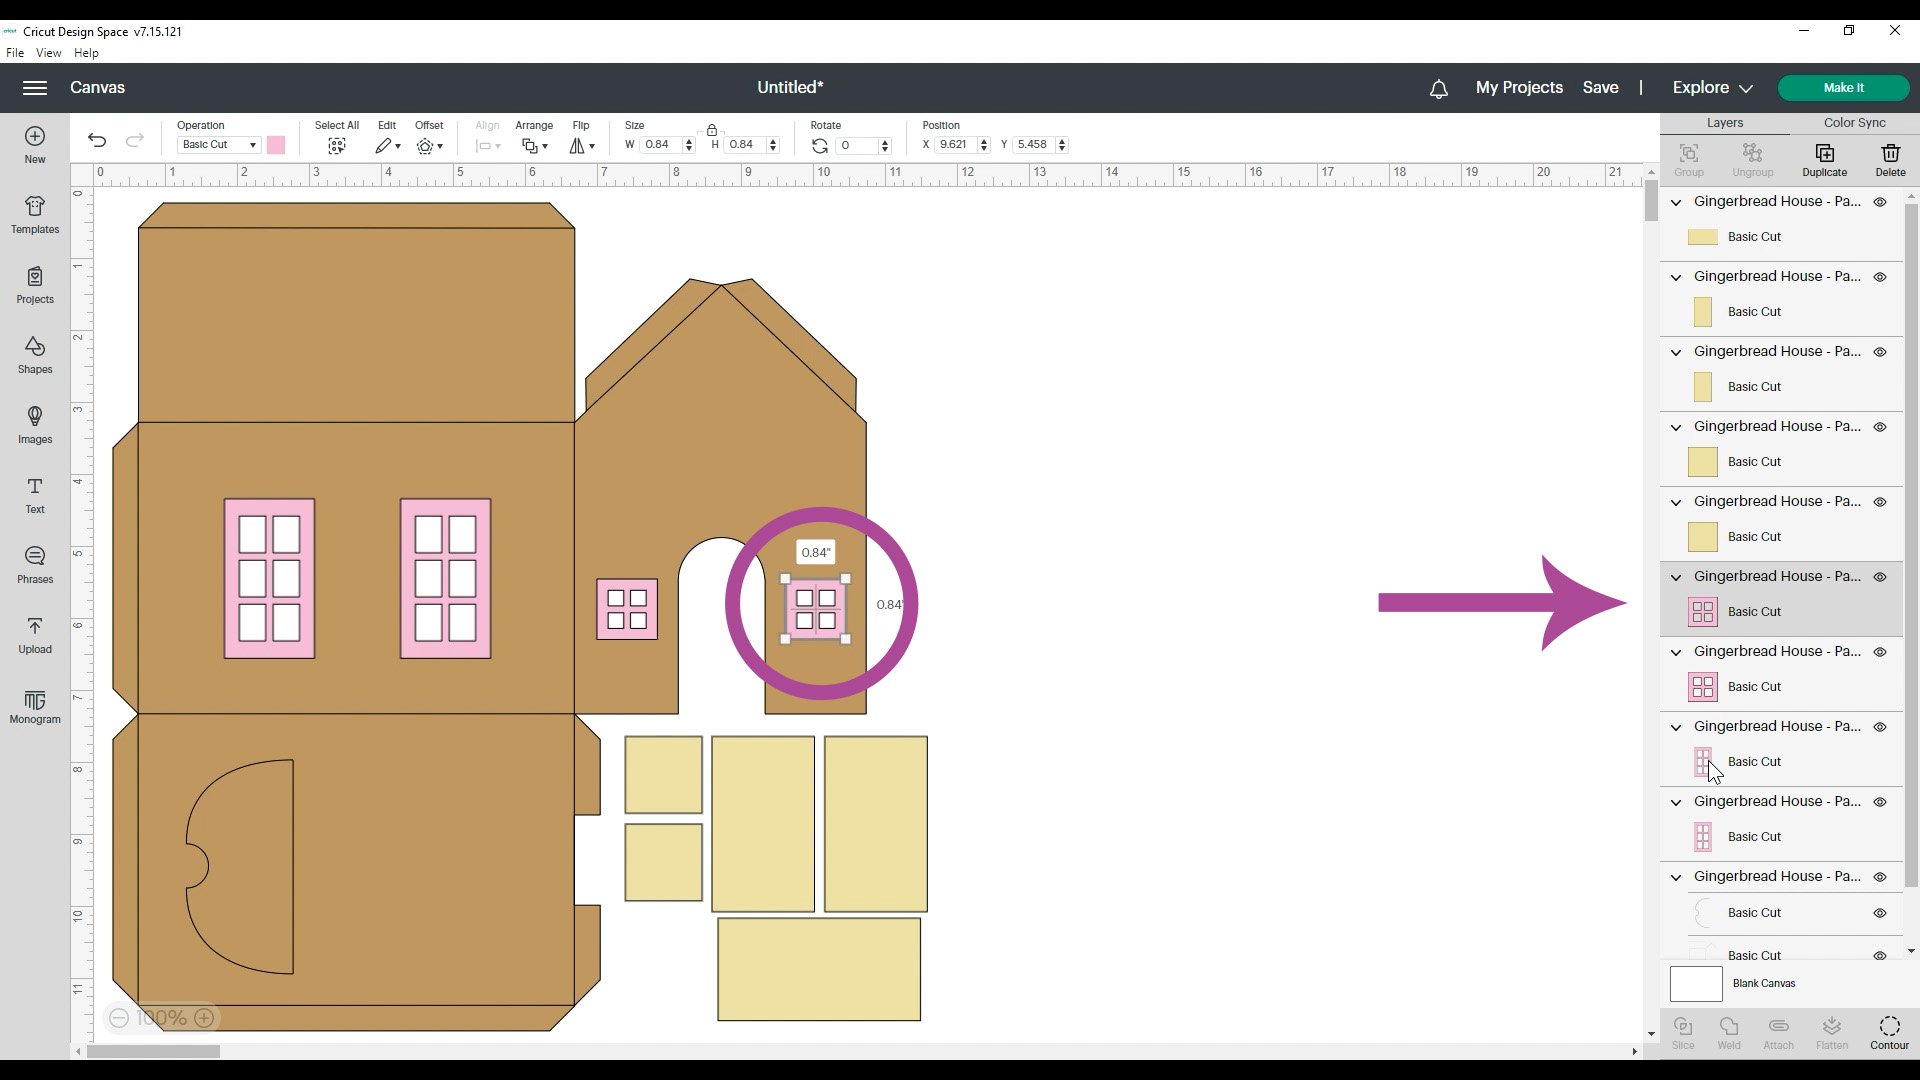Select the first yellow Basic Cut layer swatch
This screenshot has height=1080, width=1920.
[1703, 237]
